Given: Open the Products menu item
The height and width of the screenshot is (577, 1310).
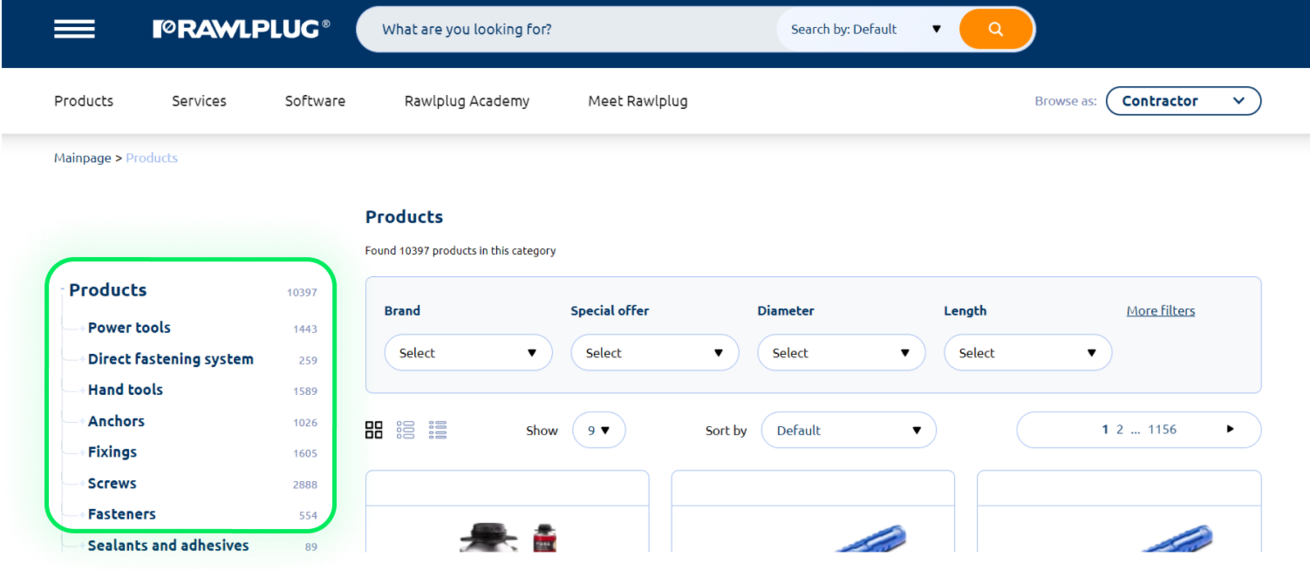Looking at the screenshot, I should click(x=84, y=101).
